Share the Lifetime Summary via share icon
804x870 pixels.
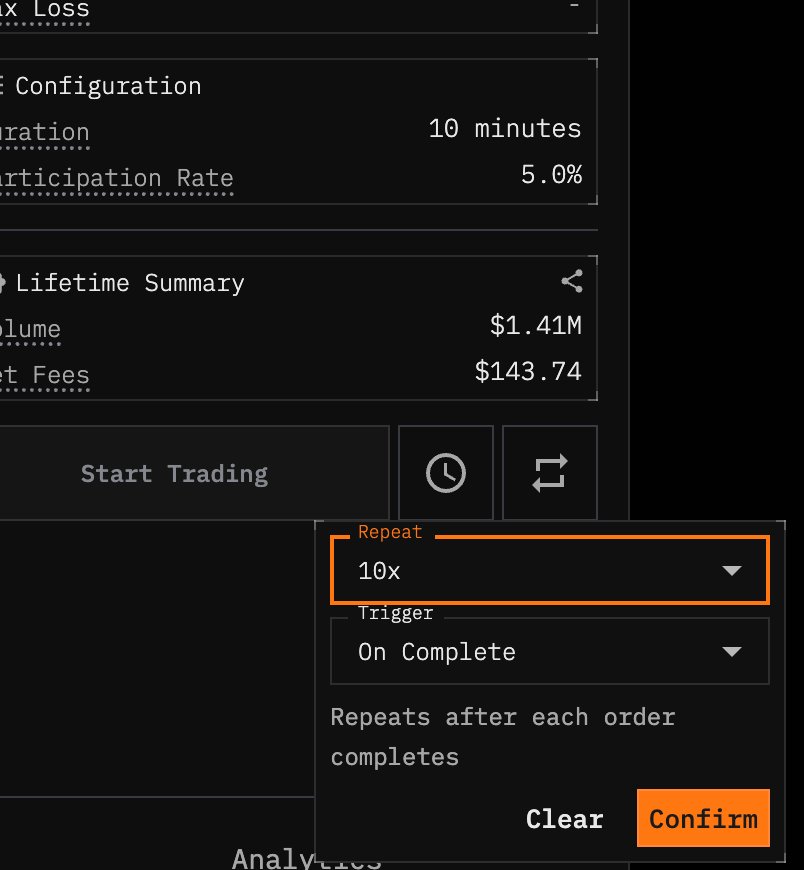(572, 281)
